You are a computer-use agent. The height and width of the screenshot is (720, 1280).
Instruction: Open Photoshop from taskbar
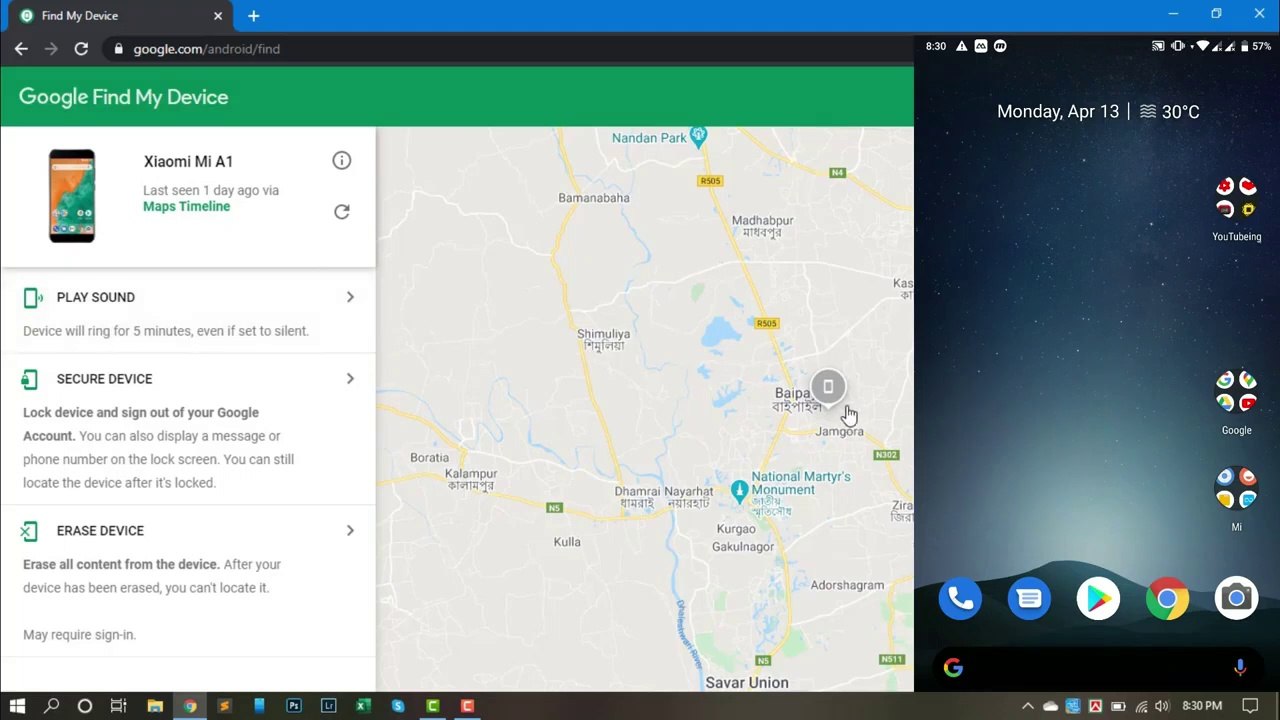click(x=294, y=706)
